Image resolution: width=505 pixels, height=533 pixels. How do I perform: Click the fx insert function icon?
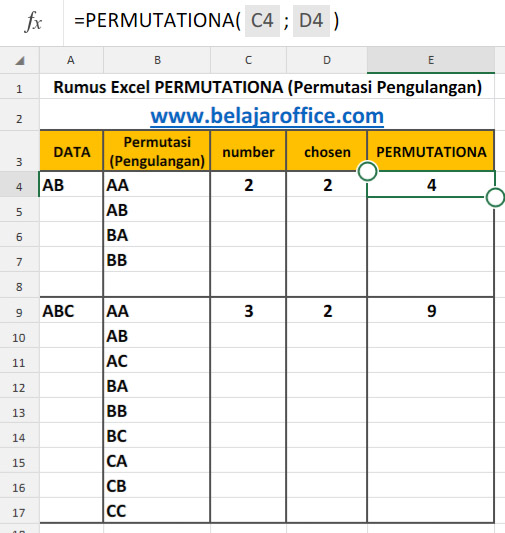click(x=34, y=22)
